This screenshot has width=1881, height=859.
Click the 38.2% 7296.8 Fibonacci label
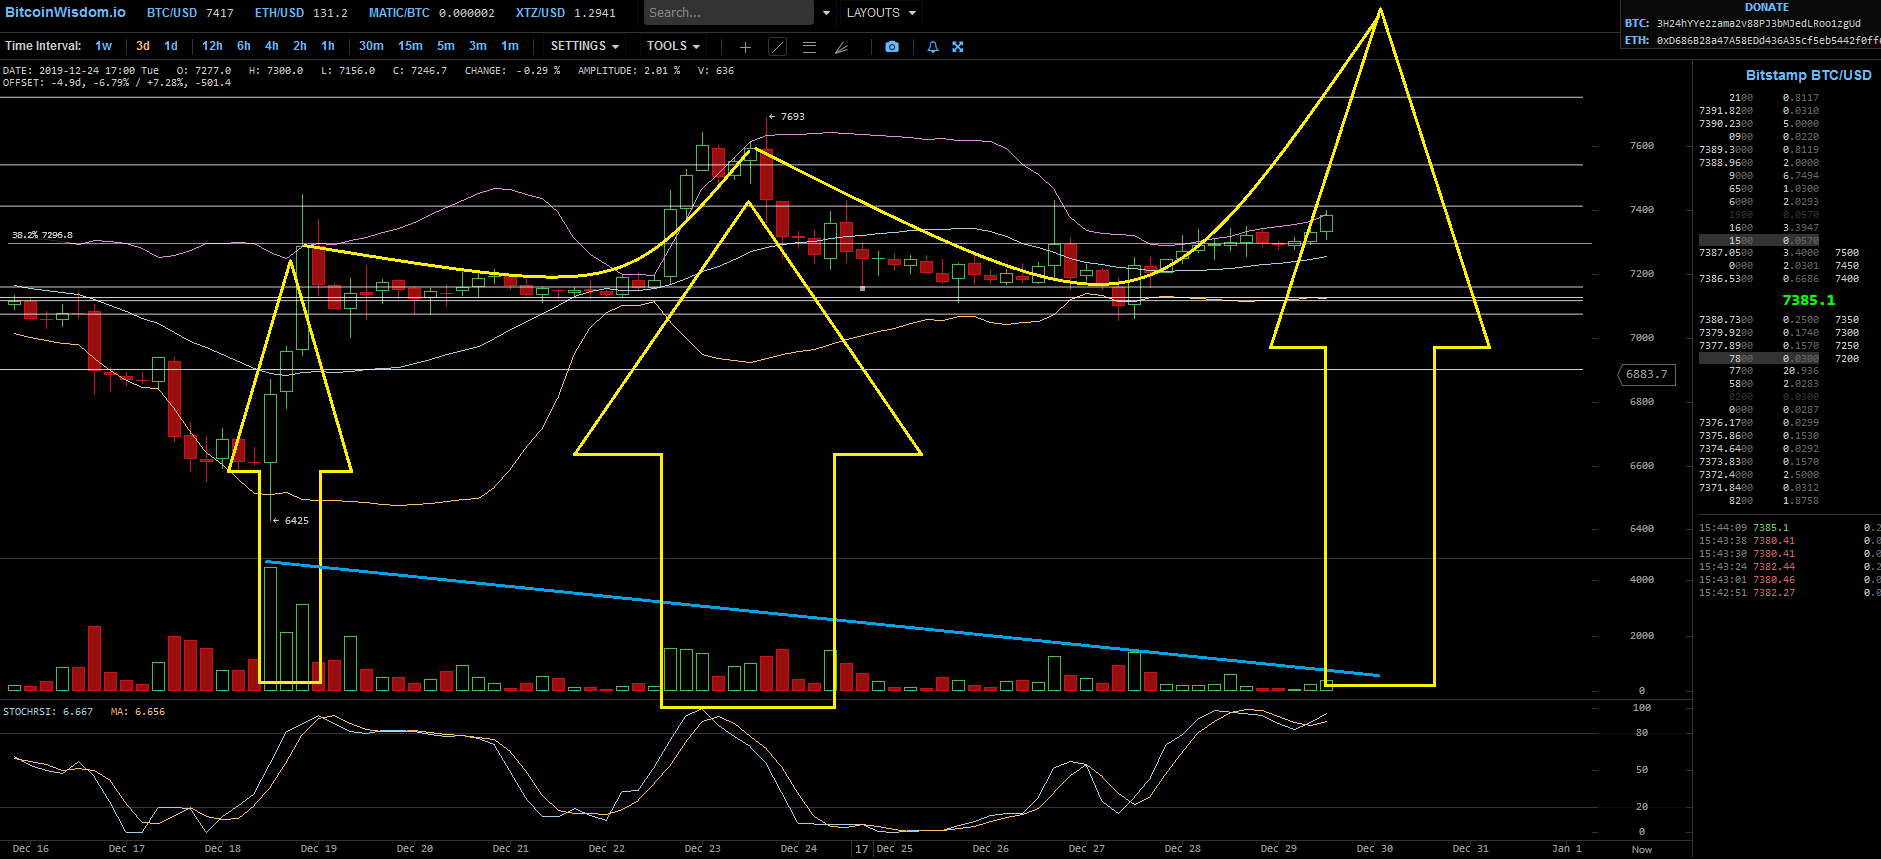pyautogui.click(x=42, y=235)
